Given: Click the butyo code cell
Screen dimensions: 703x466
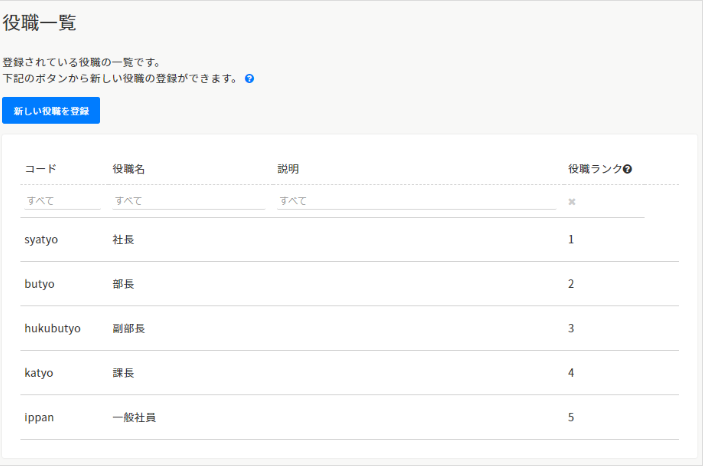Looking at the screenshot, I should pos(39,284).
